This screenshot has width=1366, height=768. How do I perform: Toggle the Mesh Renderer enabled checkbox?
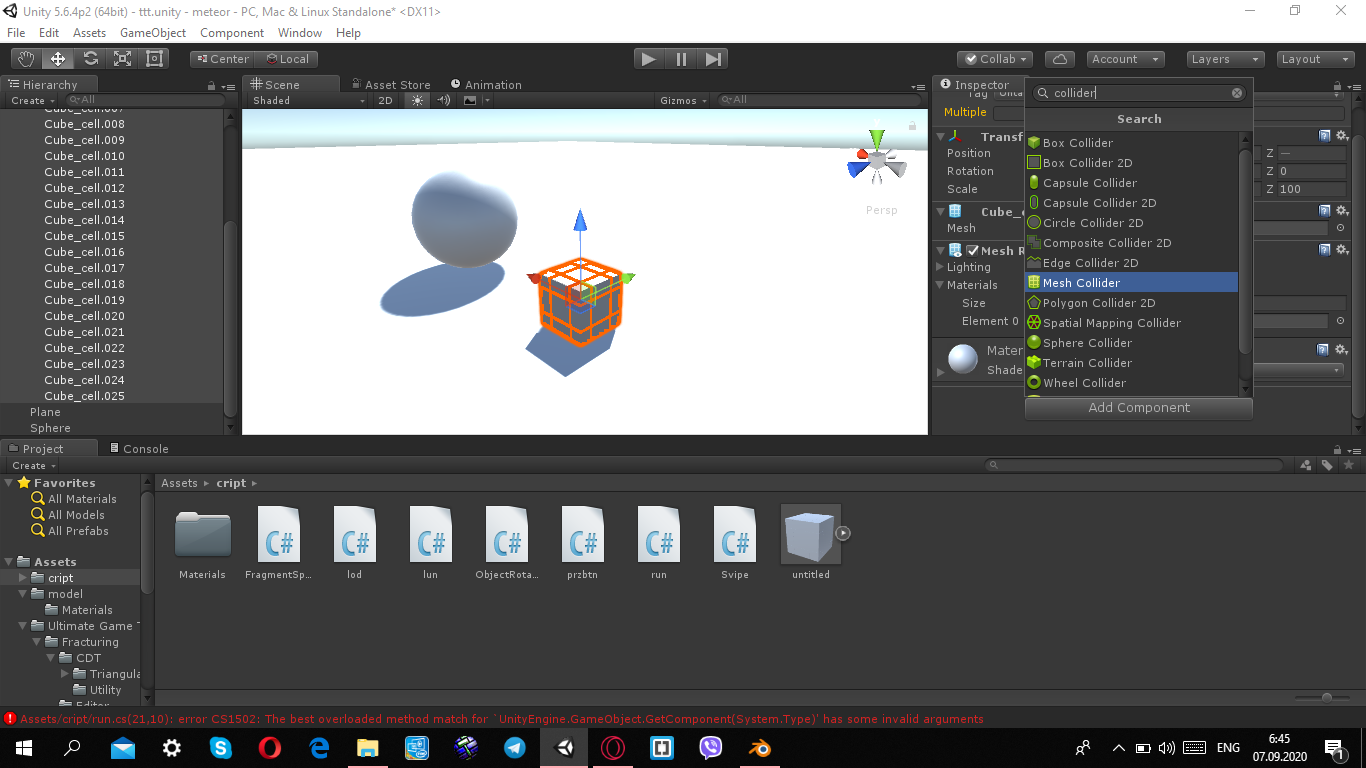[x=972, y=251]
